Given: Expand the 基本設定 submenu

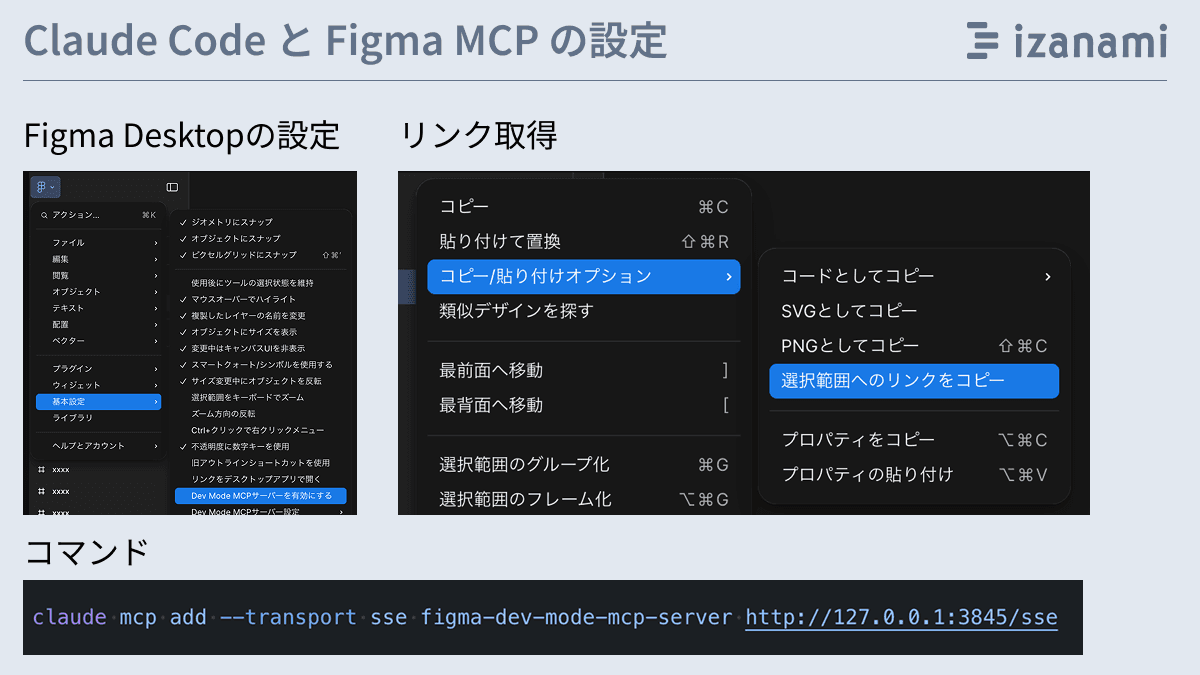Looking at the screenshot, I should (98, 401).
